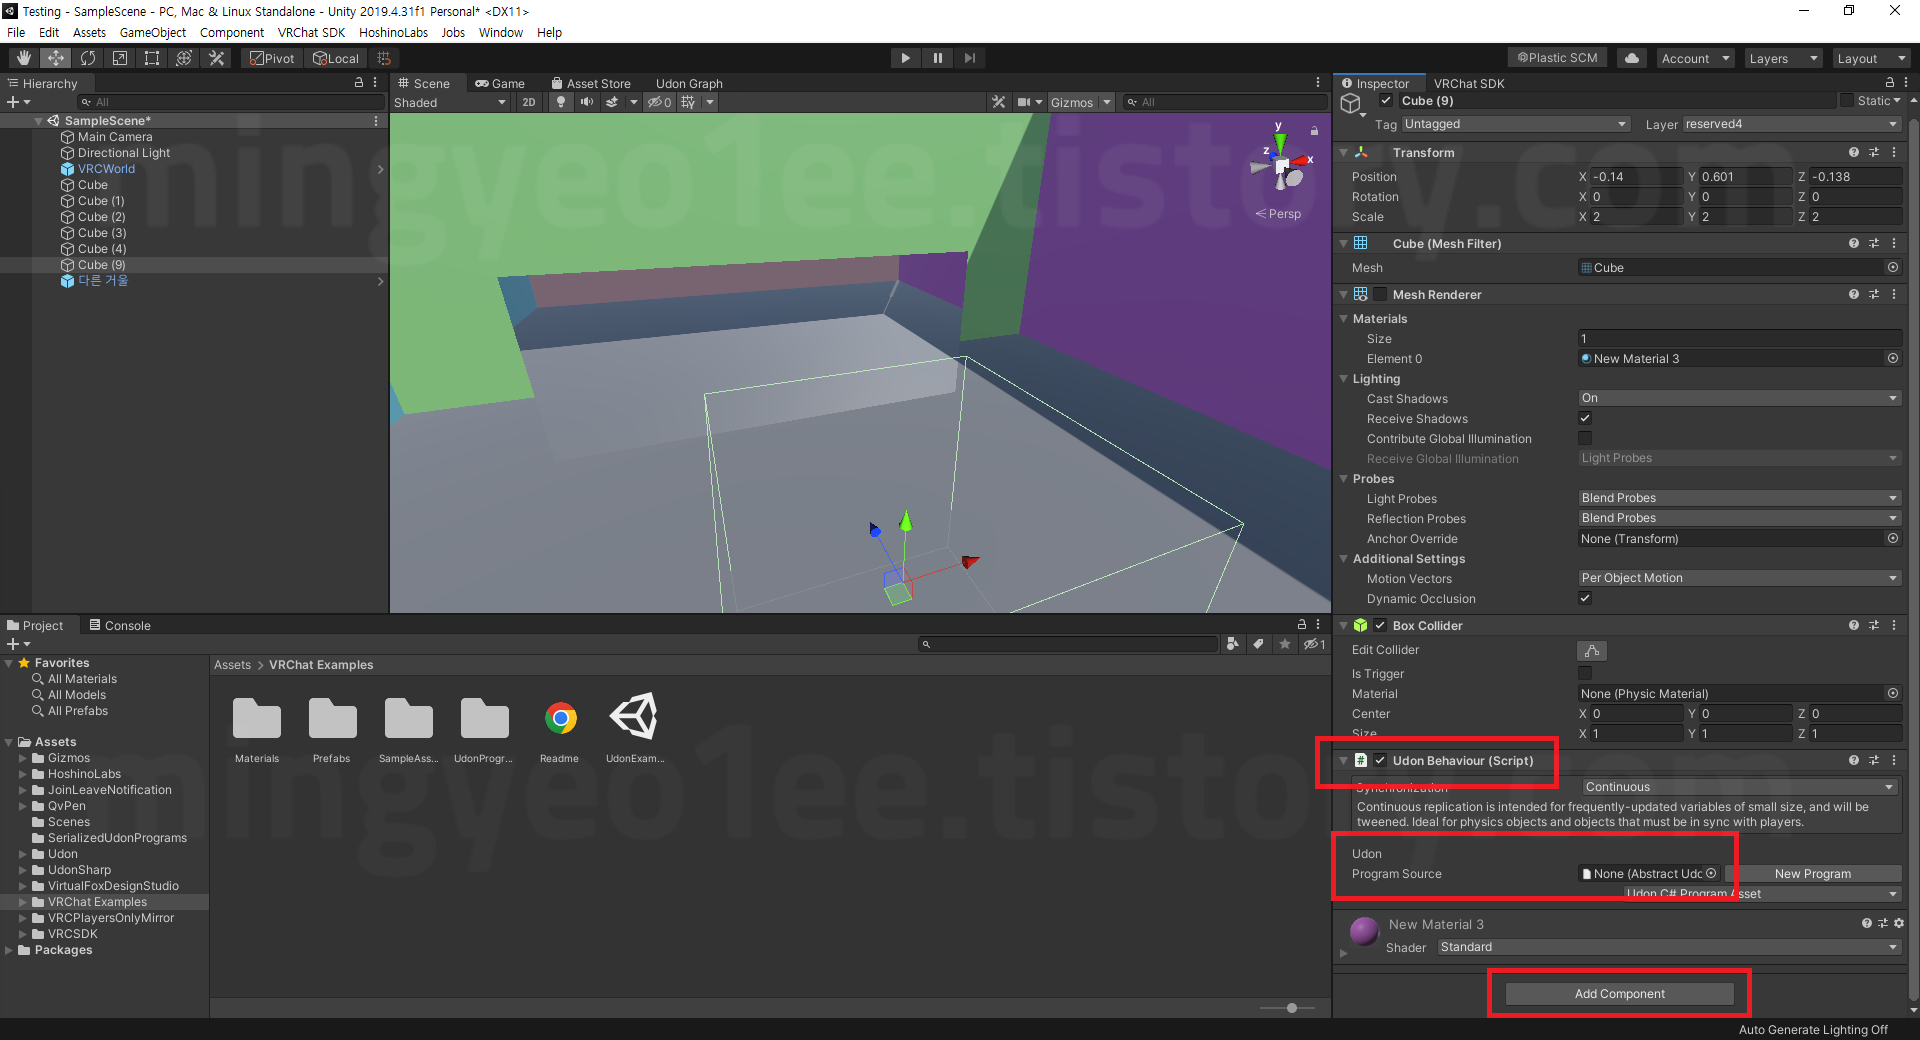1920x1040 pixels.
Task: Toggle Cube (9) active checkbox
Action: (1386, 101)
